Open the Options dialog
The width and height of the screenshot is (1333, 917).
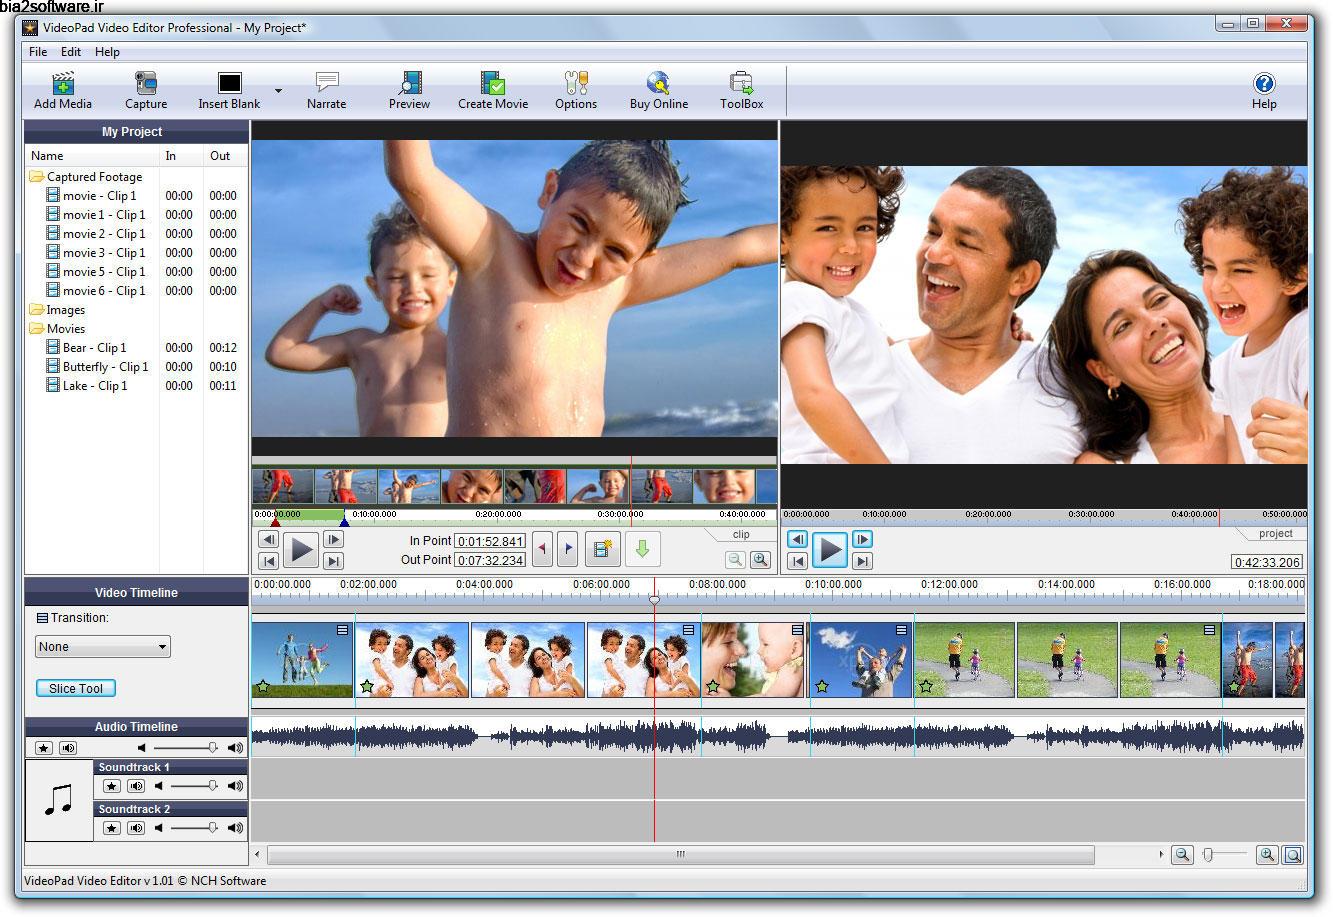pos(575,90)
